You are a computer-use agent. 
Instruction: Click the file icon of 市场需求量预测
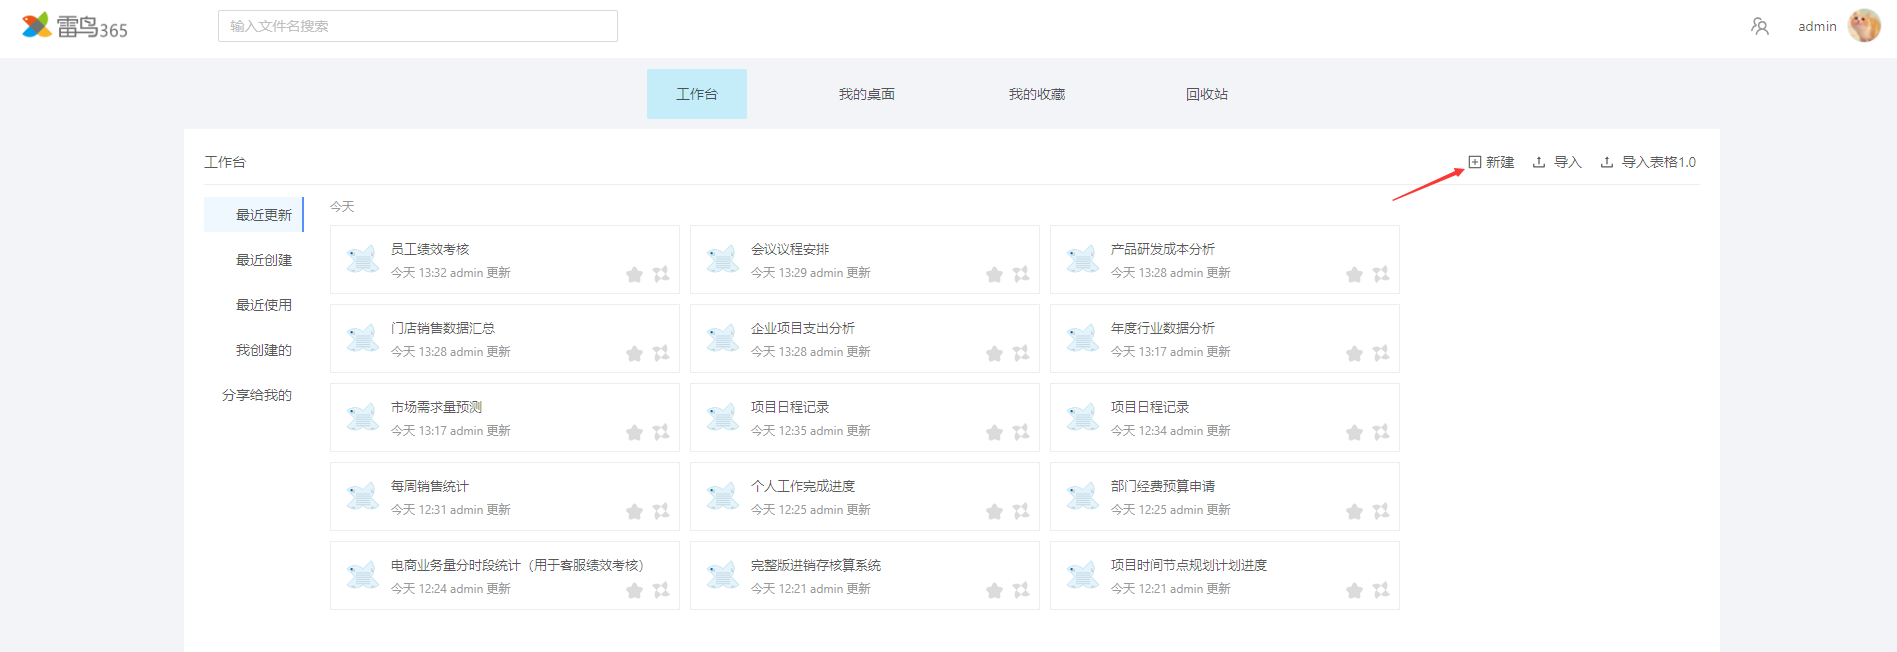coord(362,417)
